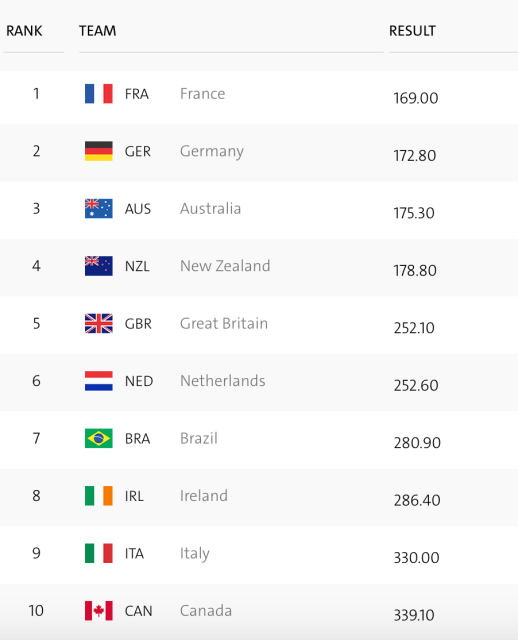
Task: Open the France team name link
Action: [202, 94]
